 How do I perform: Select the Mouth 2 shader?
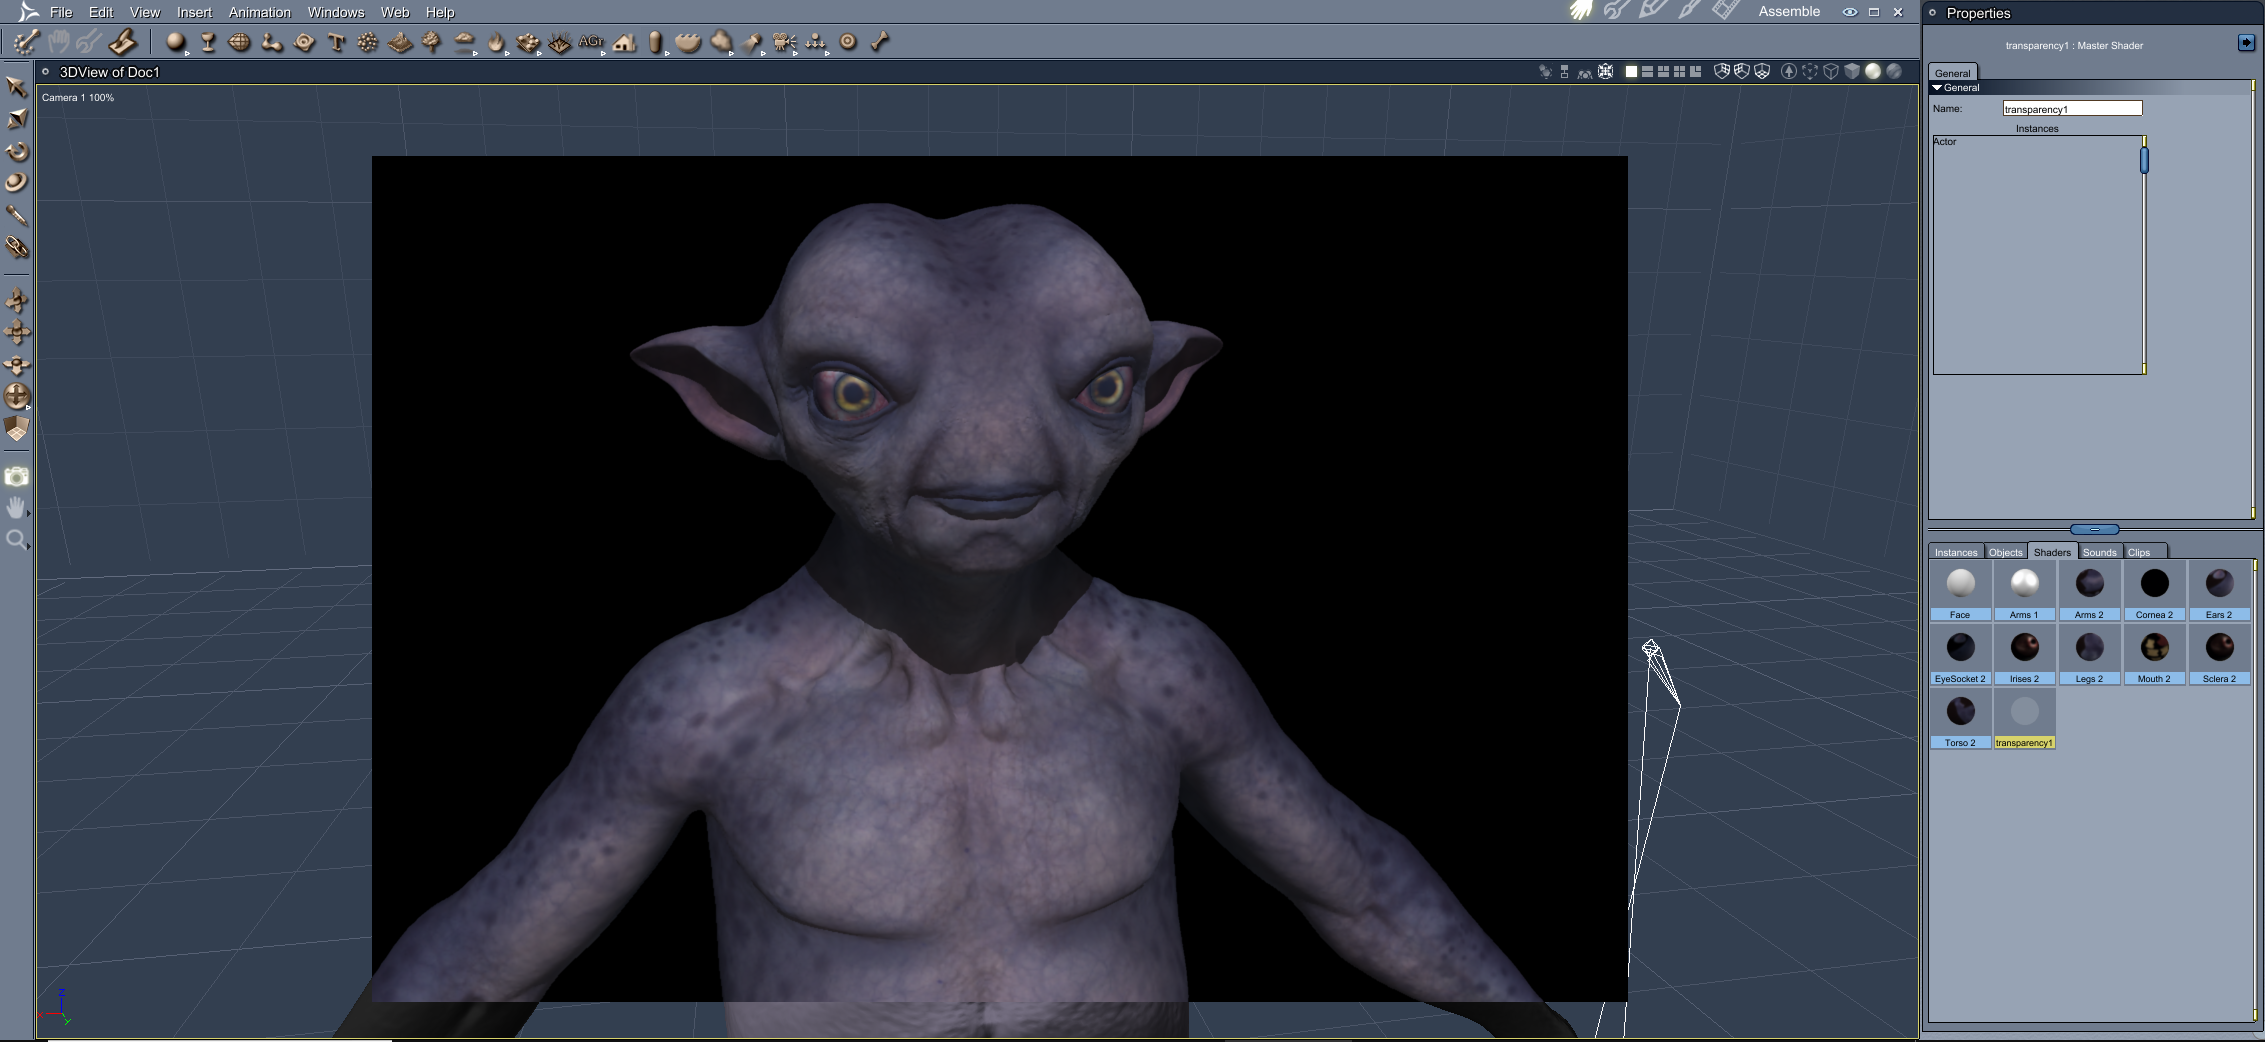click(x=2154, y=654)
